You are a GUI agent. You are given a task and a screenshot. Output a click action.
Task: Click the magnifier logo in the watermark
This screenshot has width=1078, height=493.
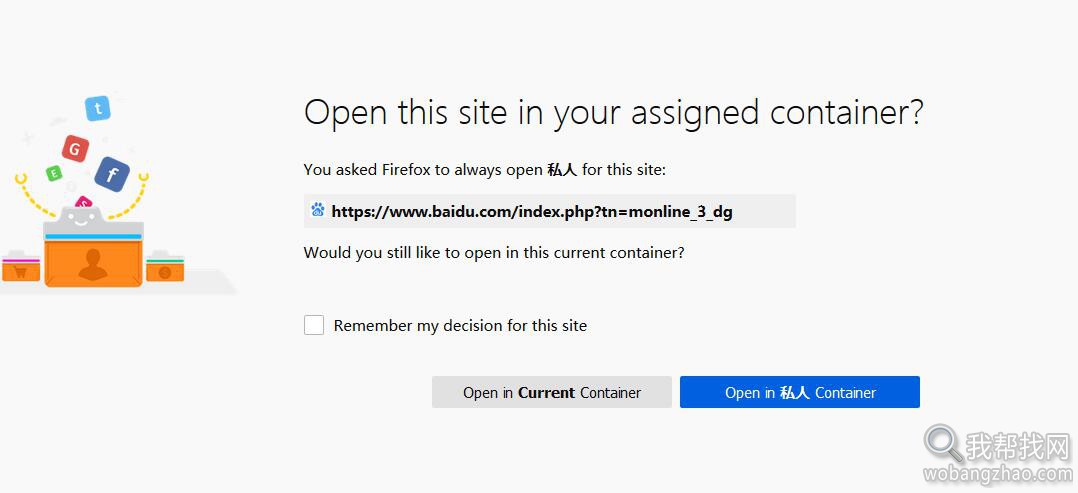(x=943, y=443)
